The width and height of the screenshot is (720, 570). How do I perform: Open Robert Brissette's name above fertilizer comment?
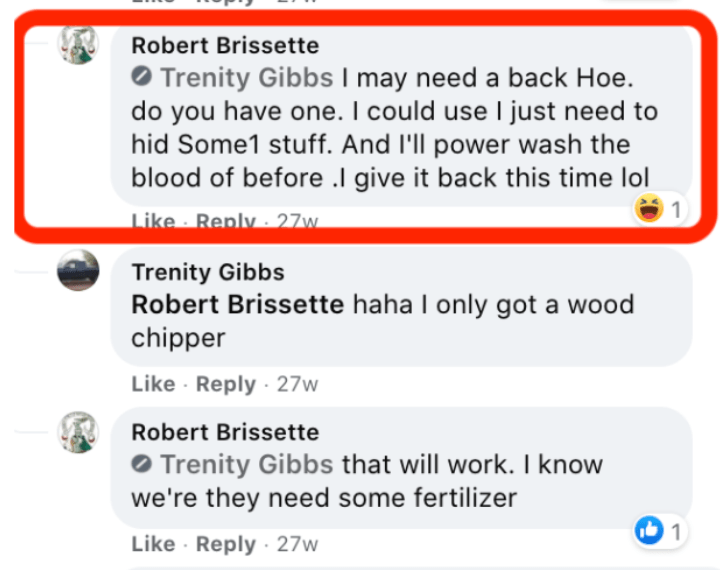pos(225,432)
